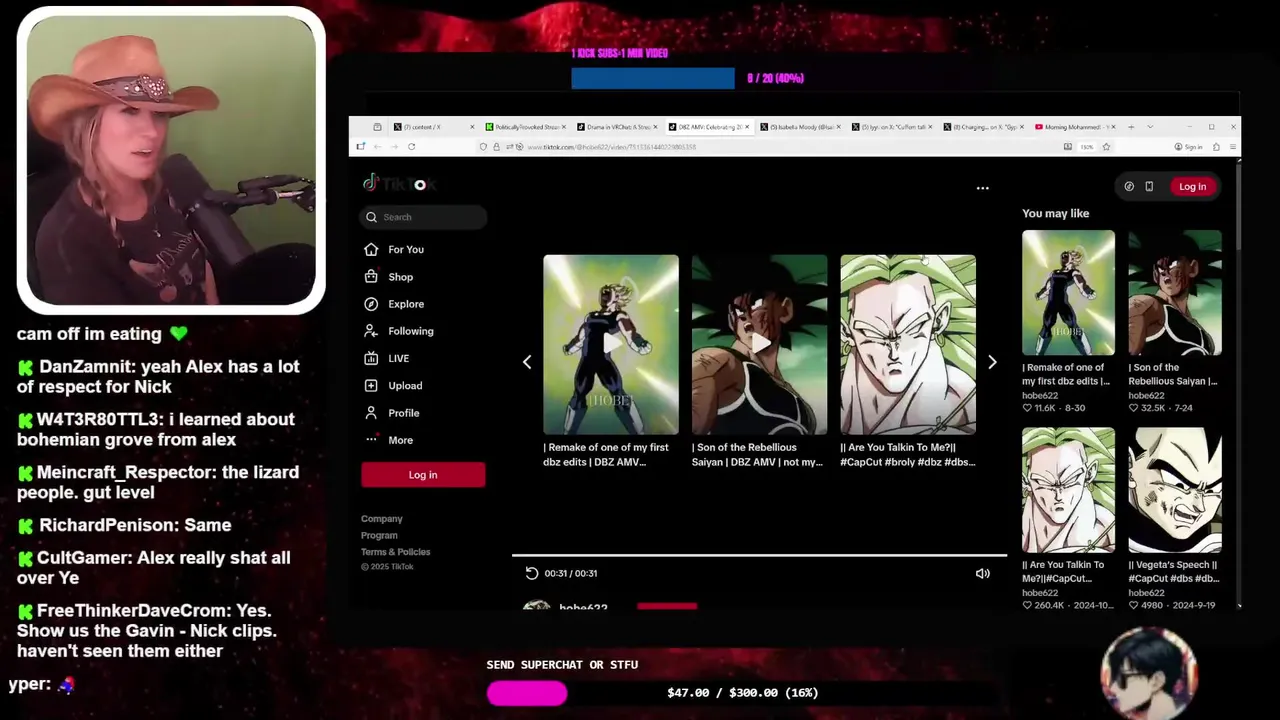Viewport: 1280px width, 720px height.
Task: Open the Following people icon
Action: [x=371, y=331]
